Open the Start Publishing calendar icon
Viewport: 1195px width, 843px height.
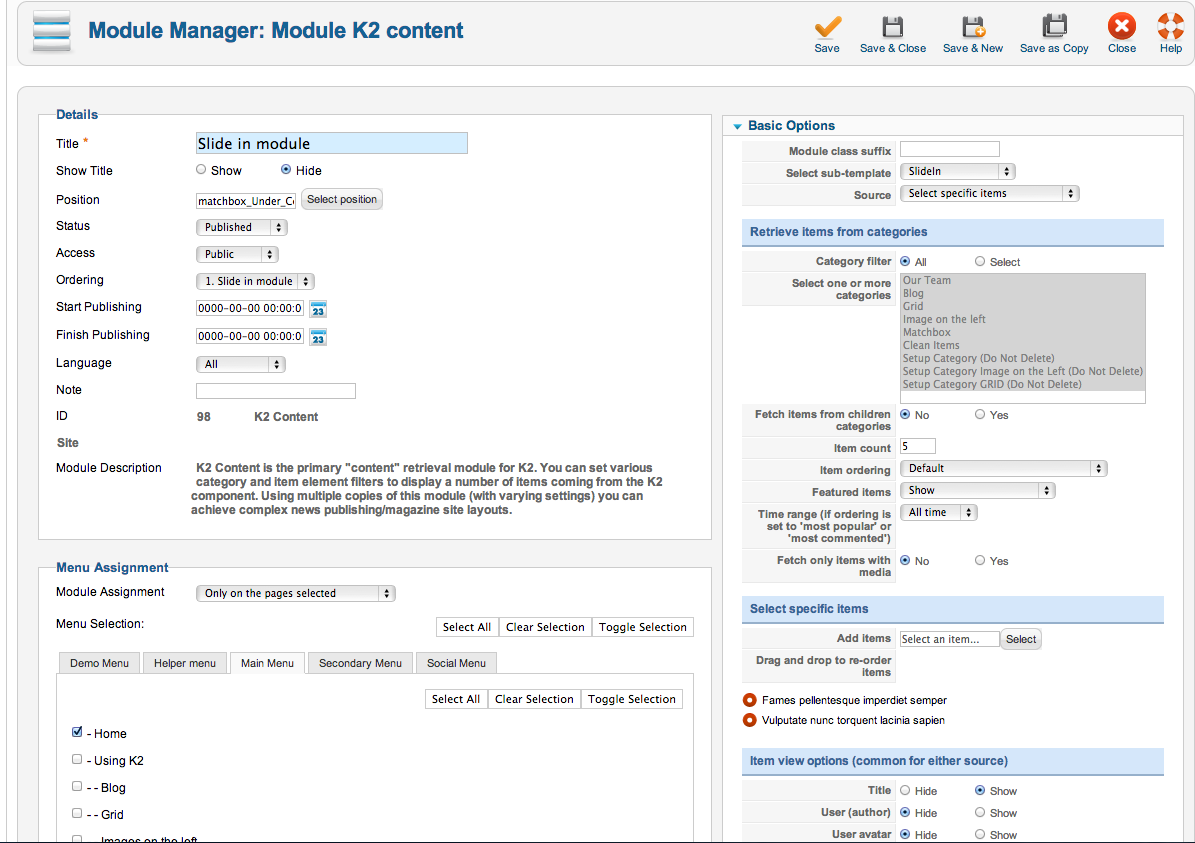[x=318, y=309]
